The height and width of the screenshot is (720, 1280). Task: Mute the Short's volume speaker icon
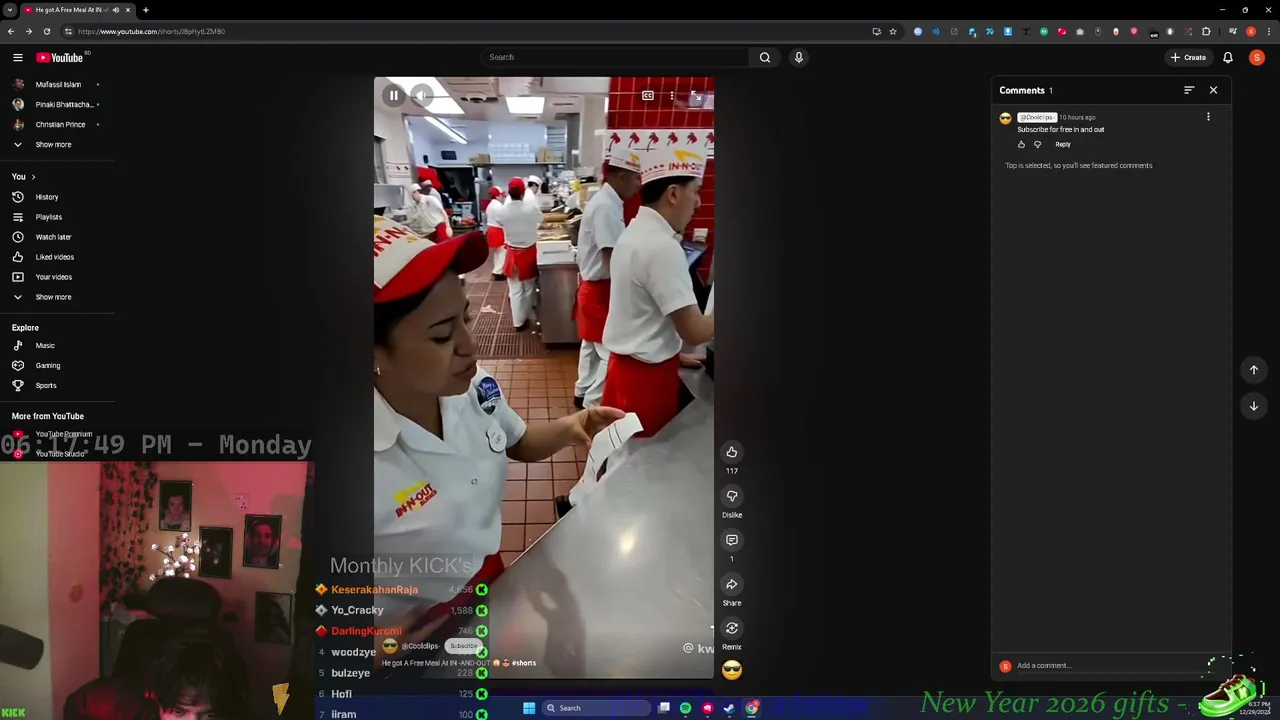pos(422,96)
